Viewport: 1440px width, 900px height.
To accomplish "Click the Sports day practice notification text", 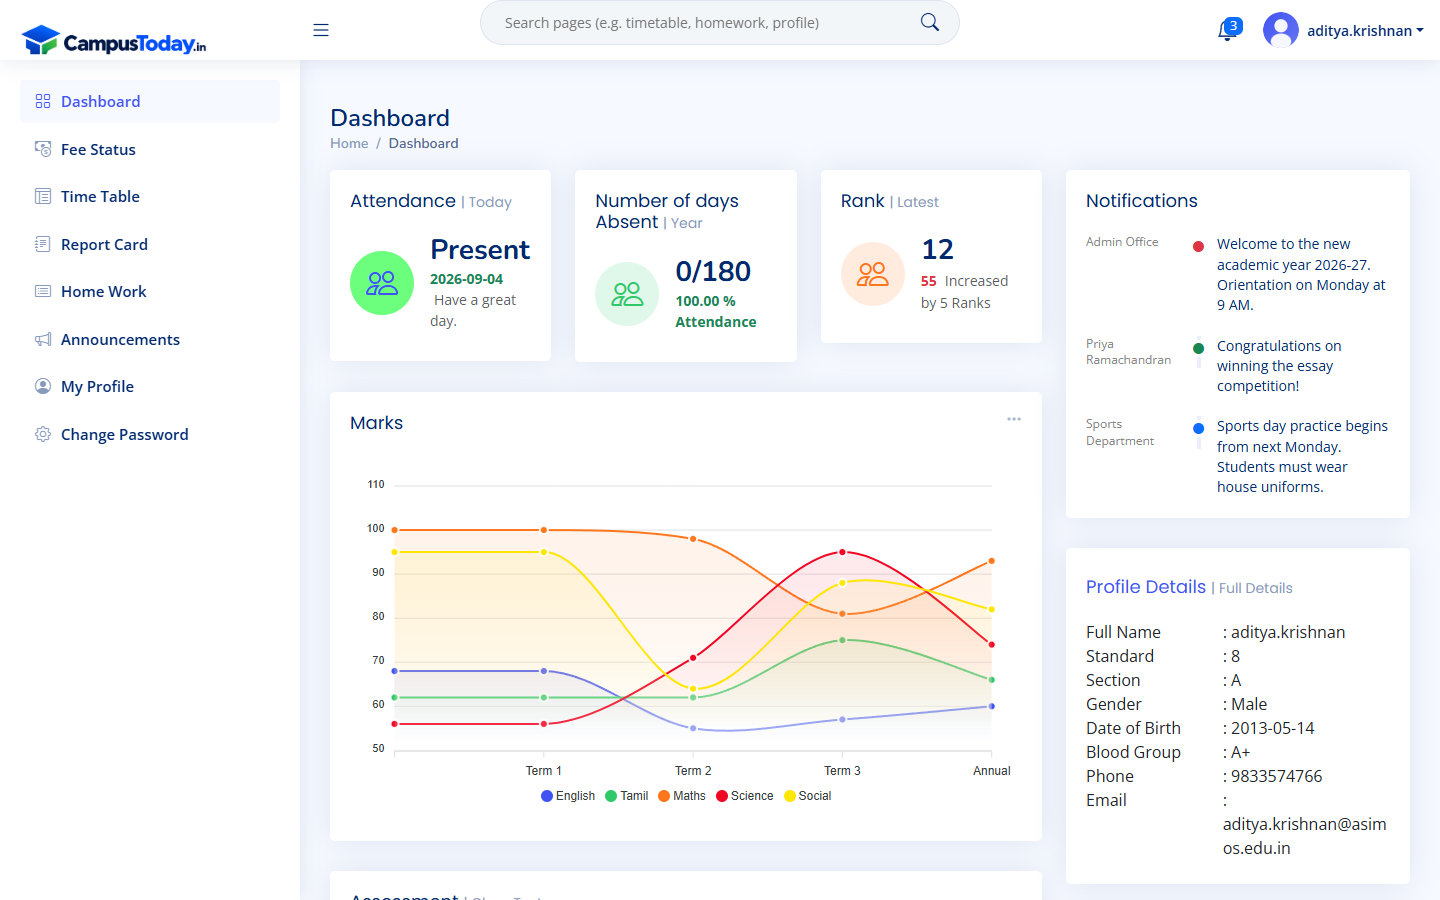I will (x=1302, y=456).
